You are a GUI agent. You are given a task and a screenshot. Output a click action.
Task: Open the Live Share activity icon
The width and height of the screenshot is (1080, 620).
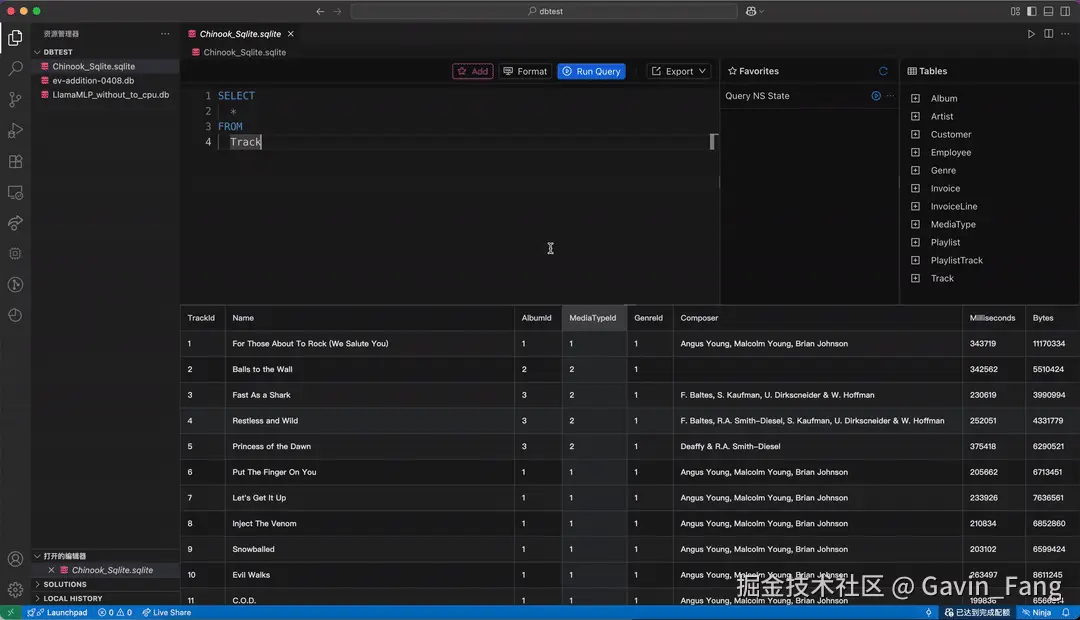point(15,223)
